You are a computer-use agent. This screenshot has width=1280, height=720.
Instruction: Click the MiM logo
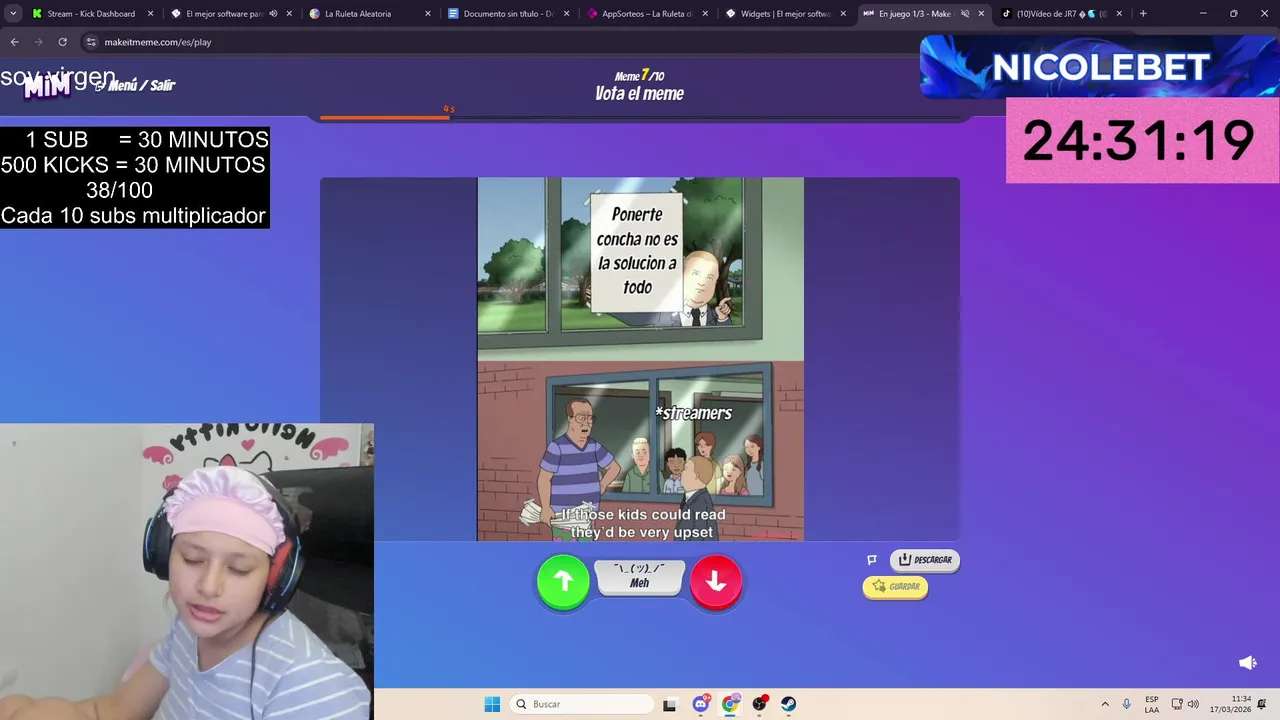pyautogui.click(x=47, y=87)
